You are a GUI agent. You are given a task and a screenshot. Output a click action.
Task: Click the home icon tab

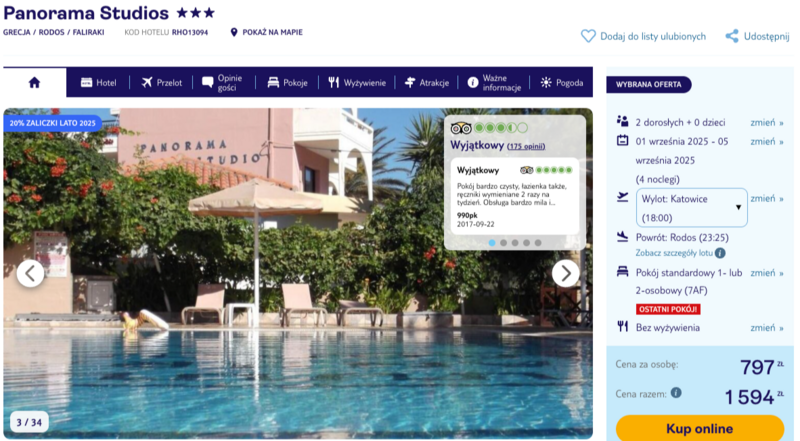(x=34, y=82)
